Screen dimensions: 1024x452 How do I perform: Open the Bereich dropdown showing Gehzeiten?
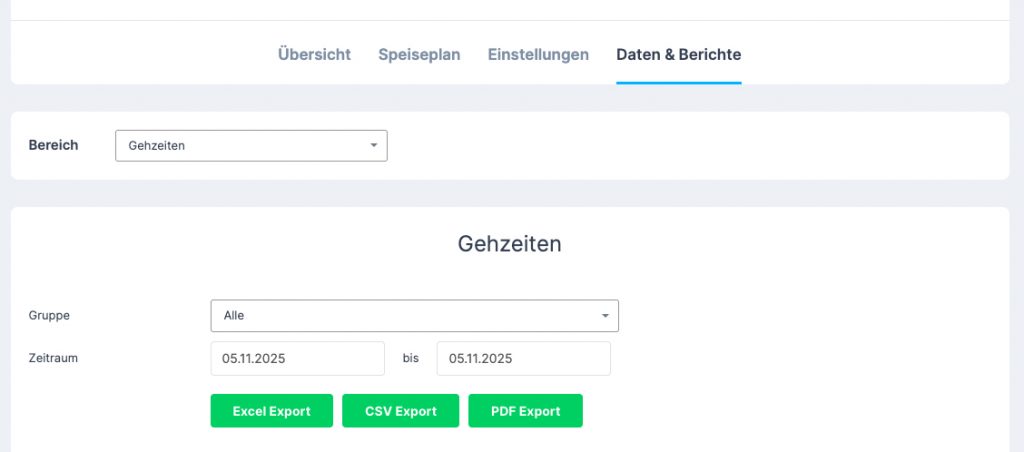[240, 146]
